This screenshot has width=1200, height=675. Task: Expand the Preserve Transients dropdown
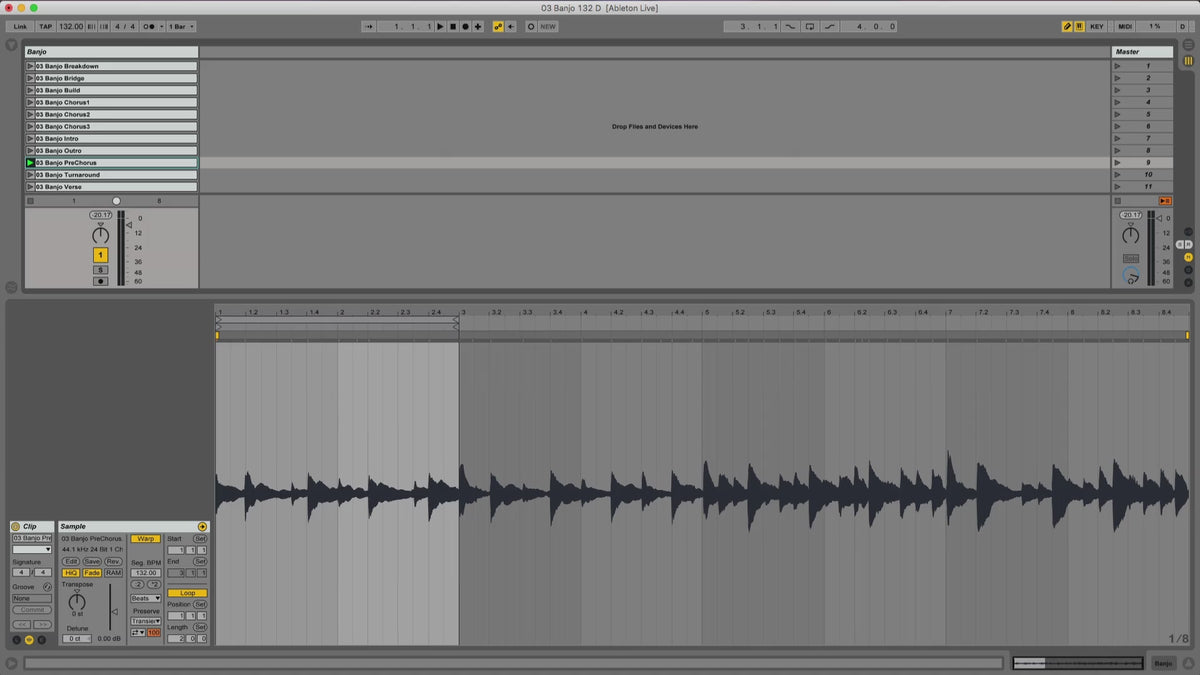(x=145, y=621)
